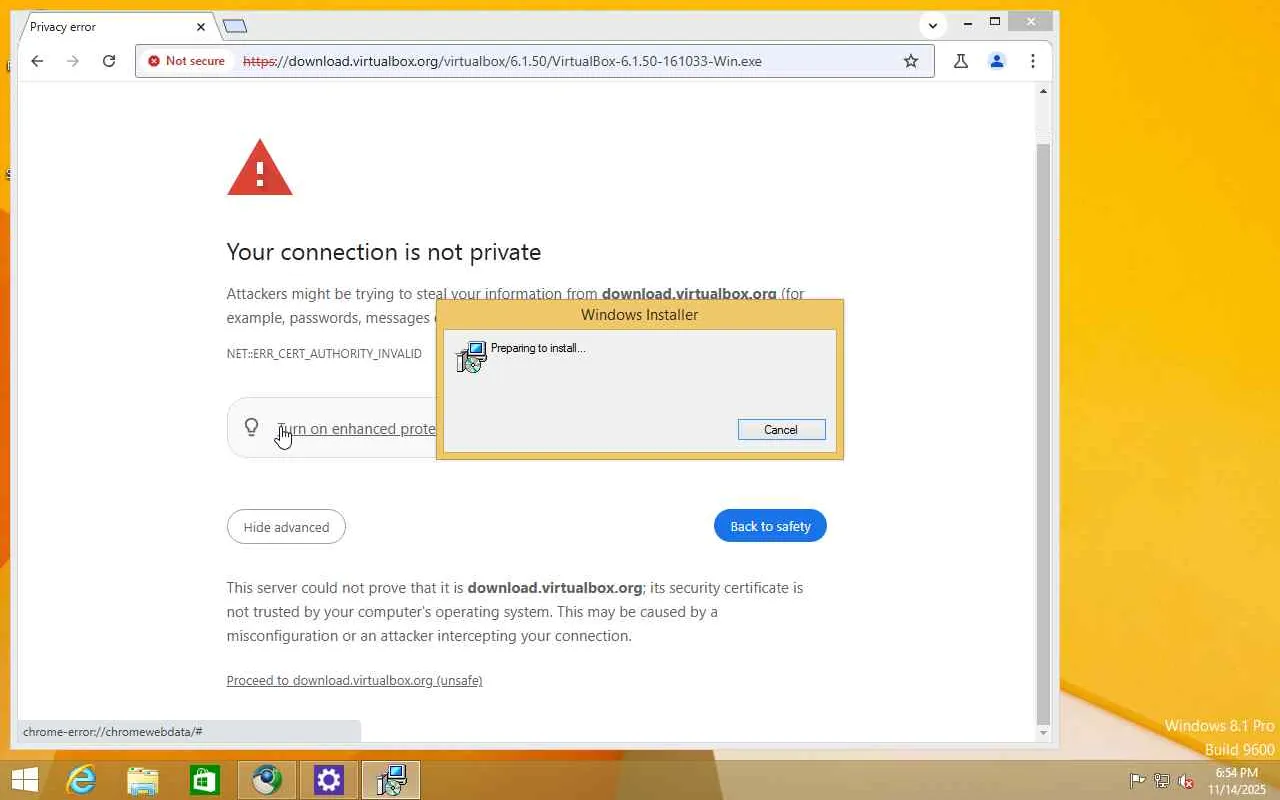Bookmark this page with the star icon

pyautogui.click(x=911, y=61)
